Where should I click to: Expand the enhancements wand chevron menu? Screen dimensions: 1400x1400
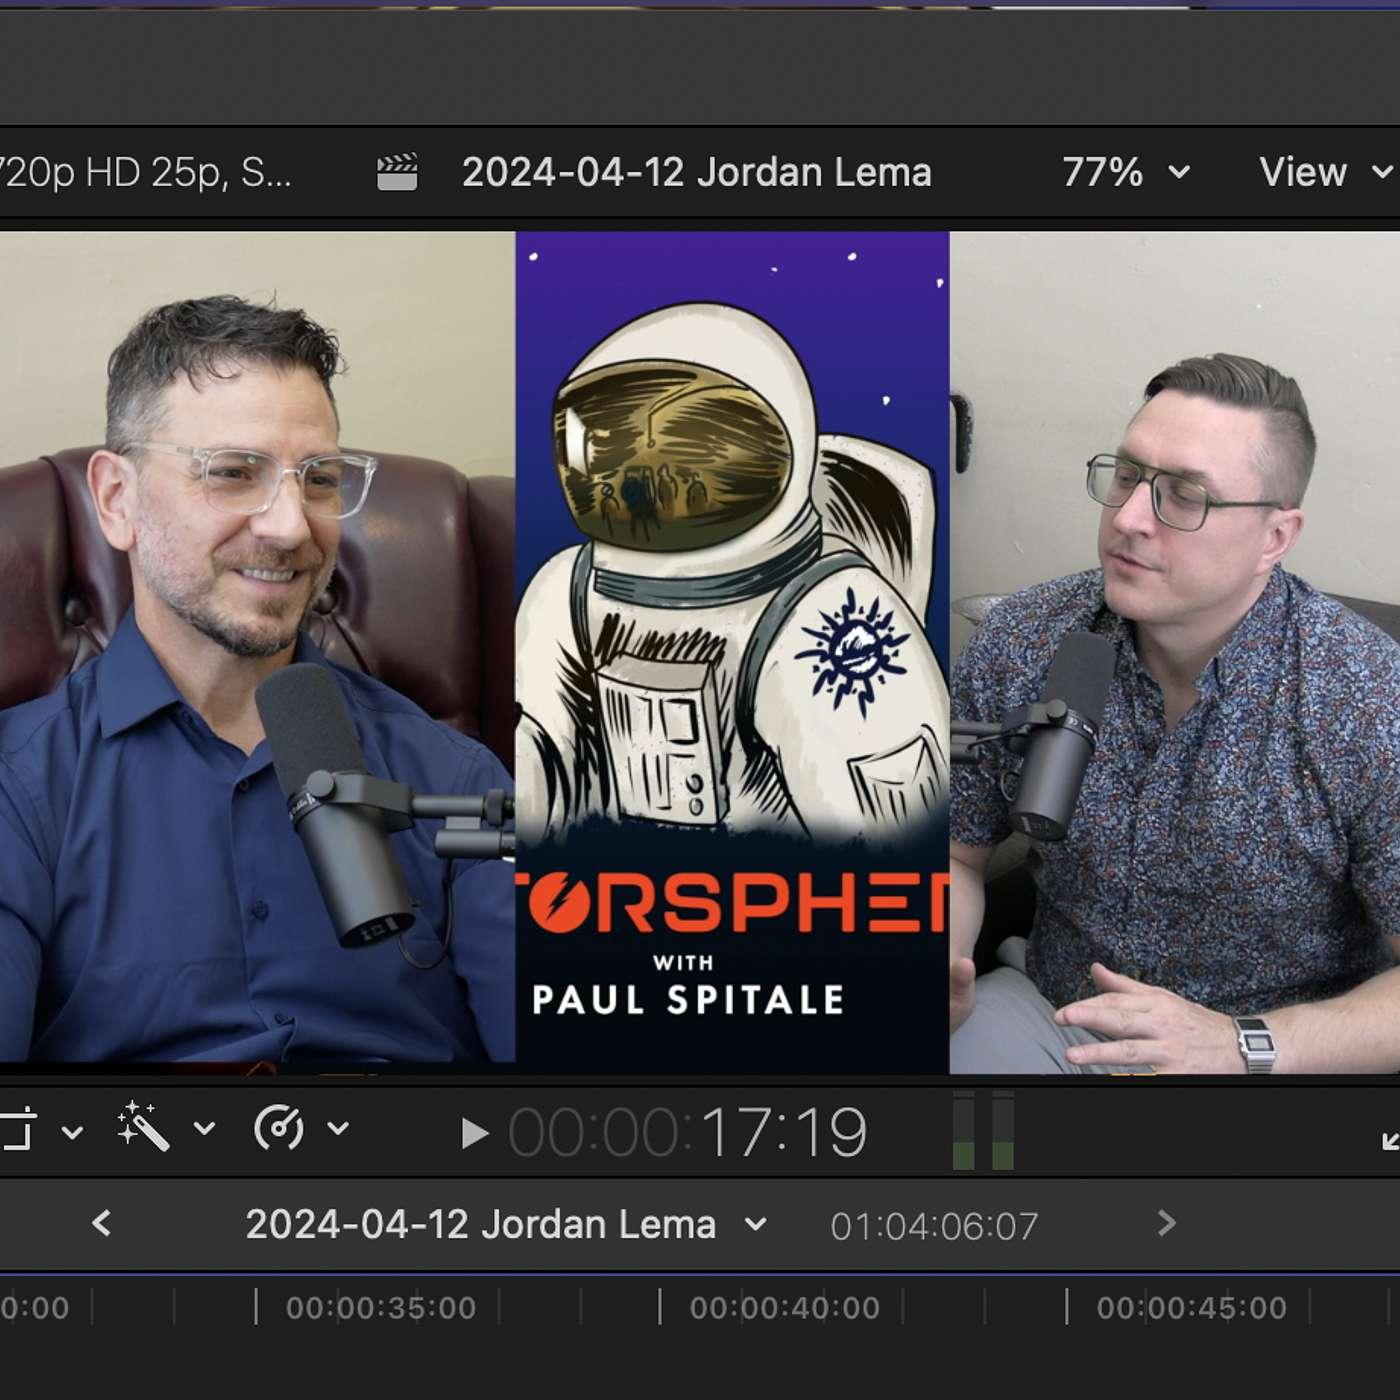pyautogui.click(x=204, y=1129)
